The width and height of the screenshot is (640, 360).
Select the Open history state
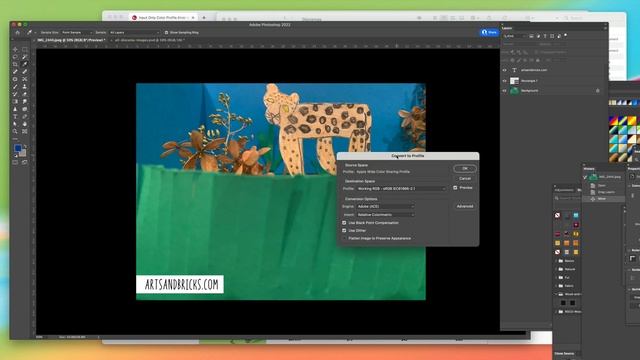pos(603,185)
